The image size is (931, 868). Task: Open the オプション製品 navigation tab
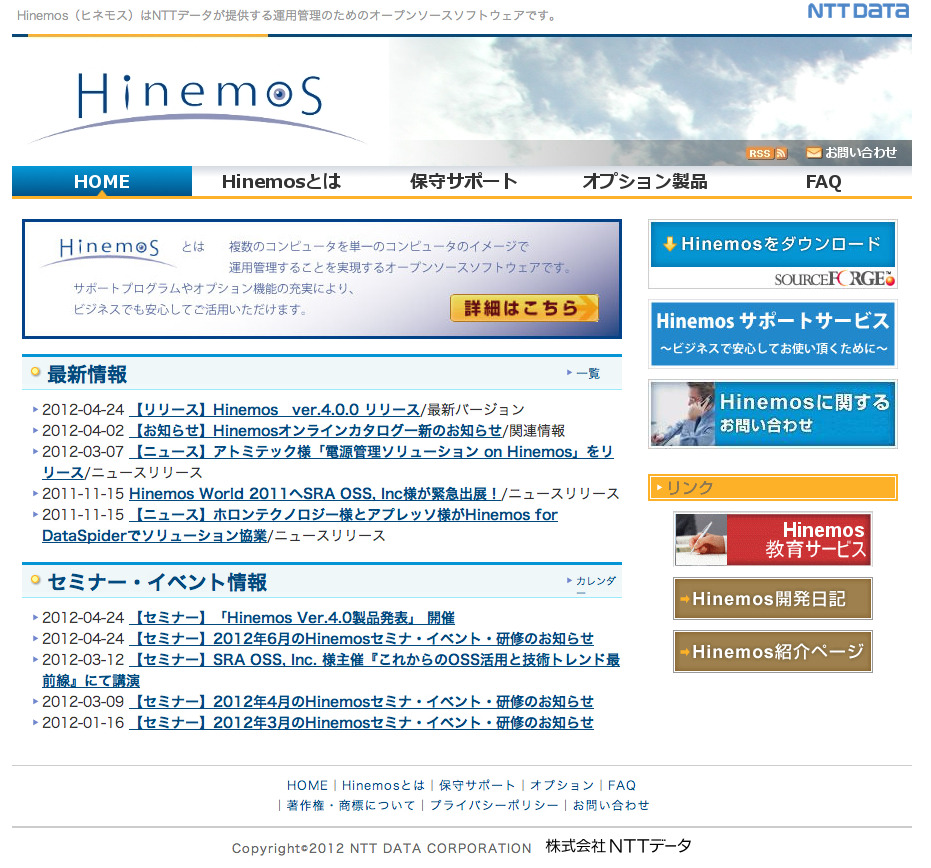point(645,181)
